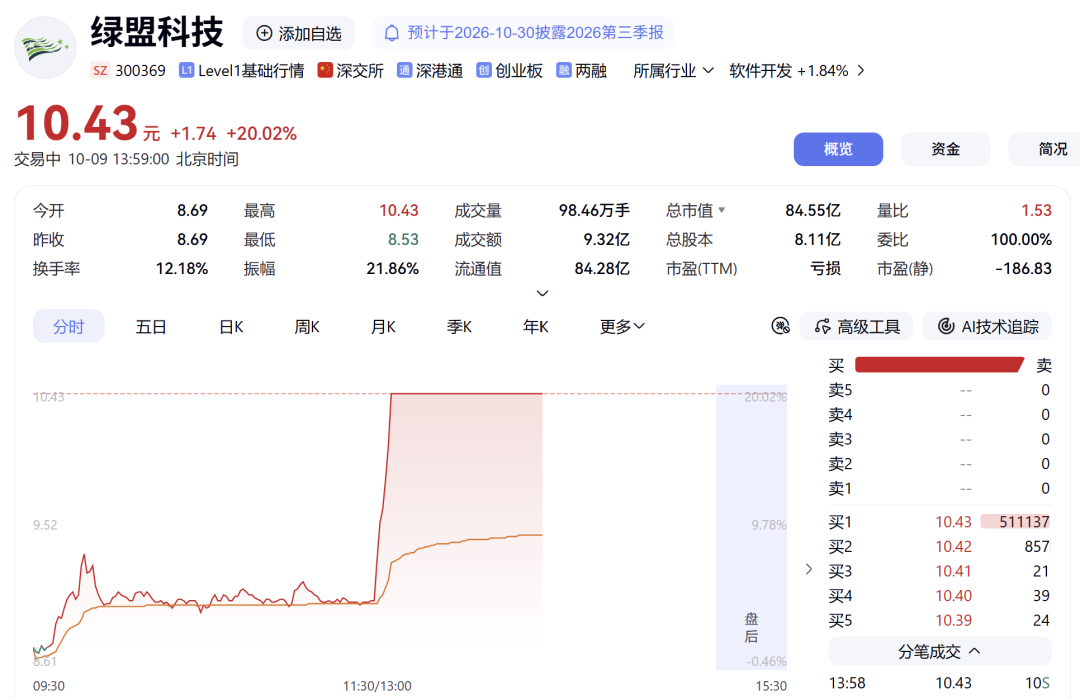
Task: Click the 量比 1.53 value
Action: click(x=1037, y=210)
